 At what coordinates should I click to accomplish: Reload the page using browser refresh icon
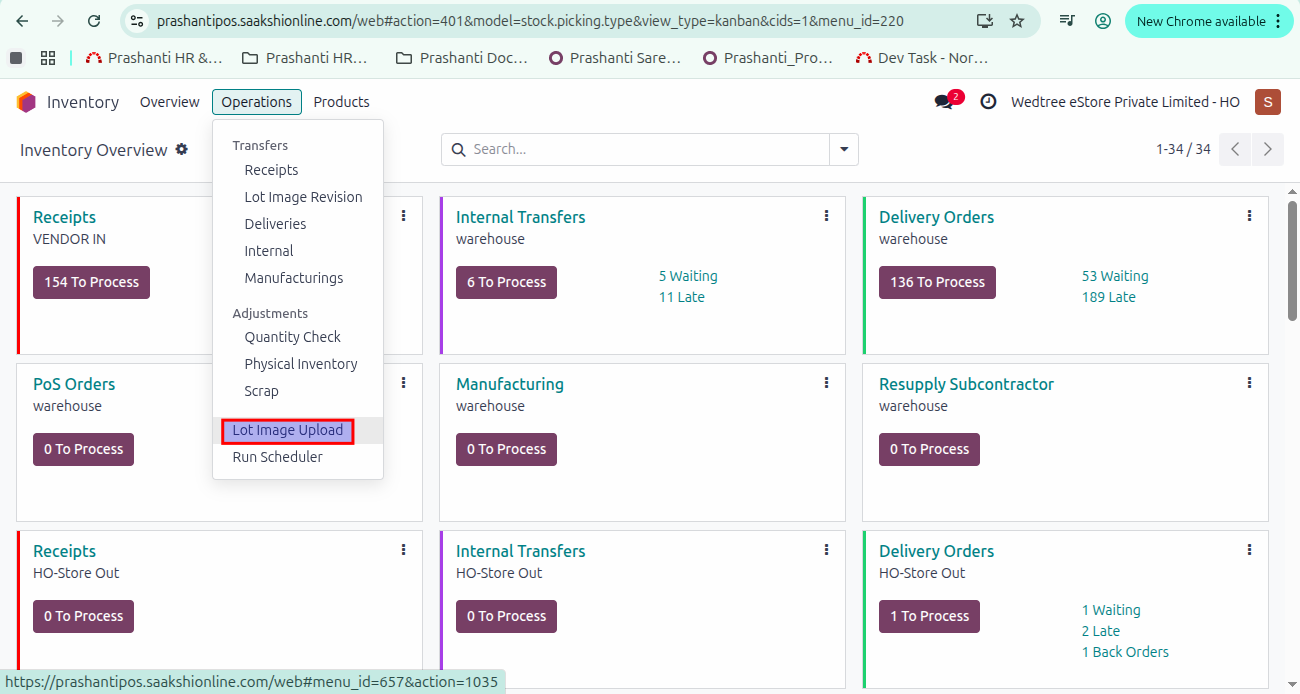pyautogui.click(x=94, y=21)
